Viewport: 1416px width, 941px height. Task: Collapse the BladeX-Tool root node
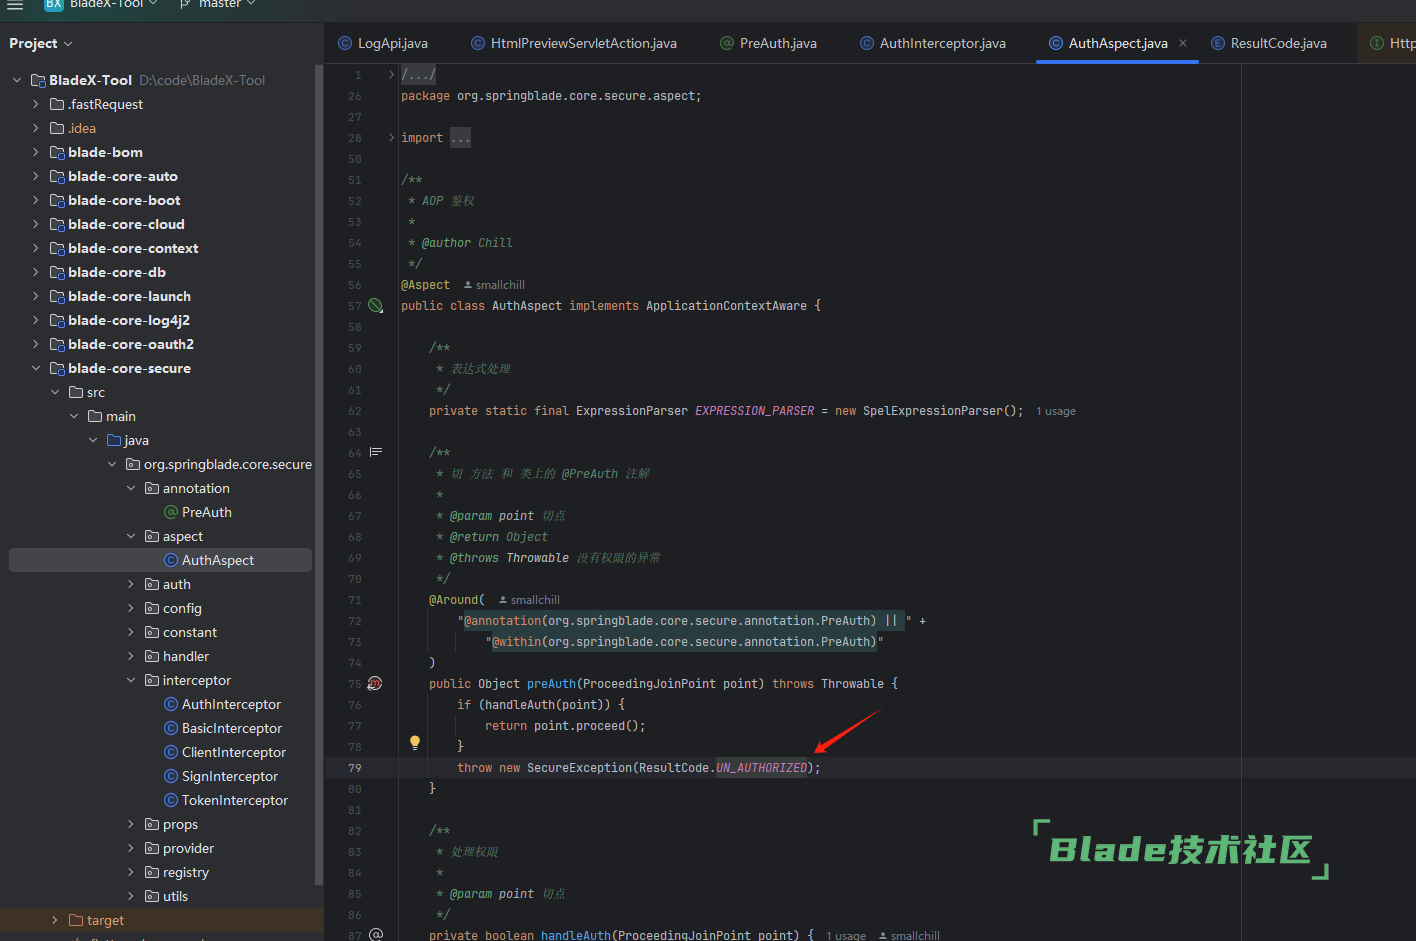pos(17,80)
